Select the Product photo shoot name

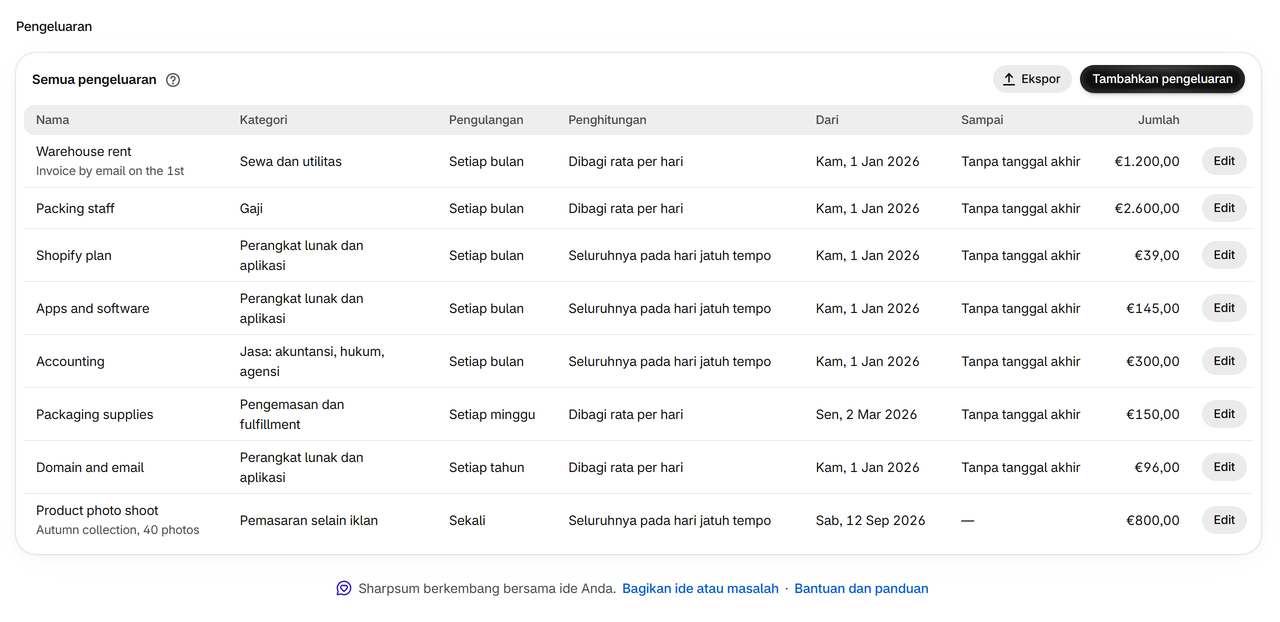[97, 511]
